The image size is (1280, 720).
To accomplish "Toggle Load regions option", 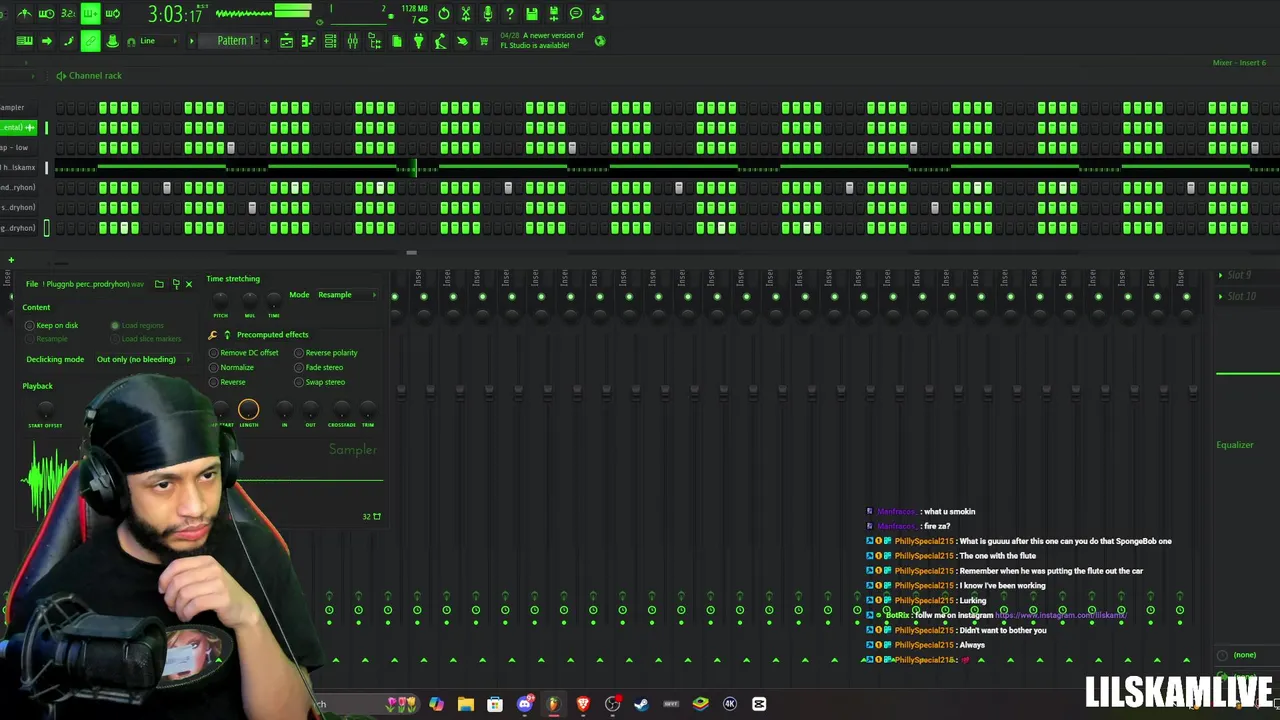I will (x=137, y=325).
